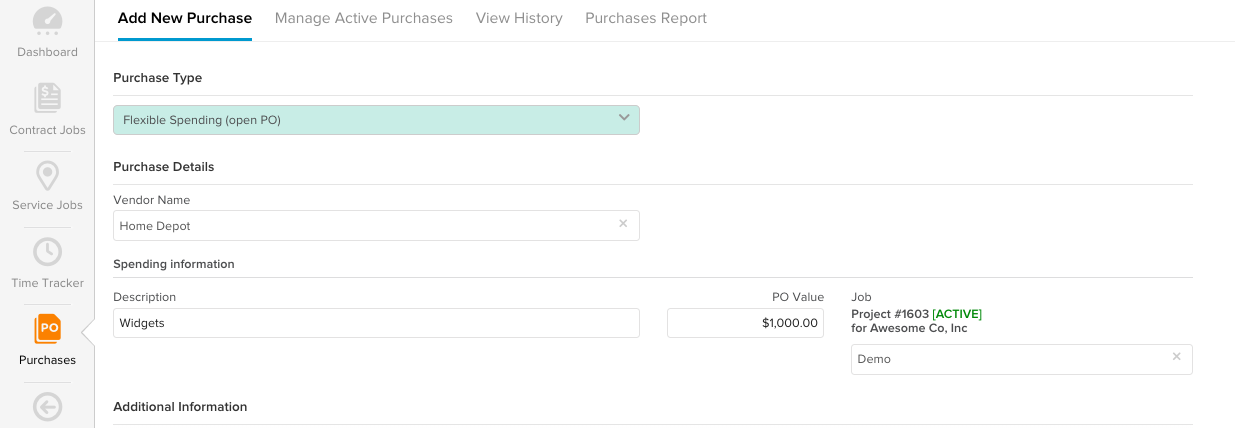The width and height of the screenshot is (1235, 428).
Task: Switch to View History tab
Action: click(519, 18)
